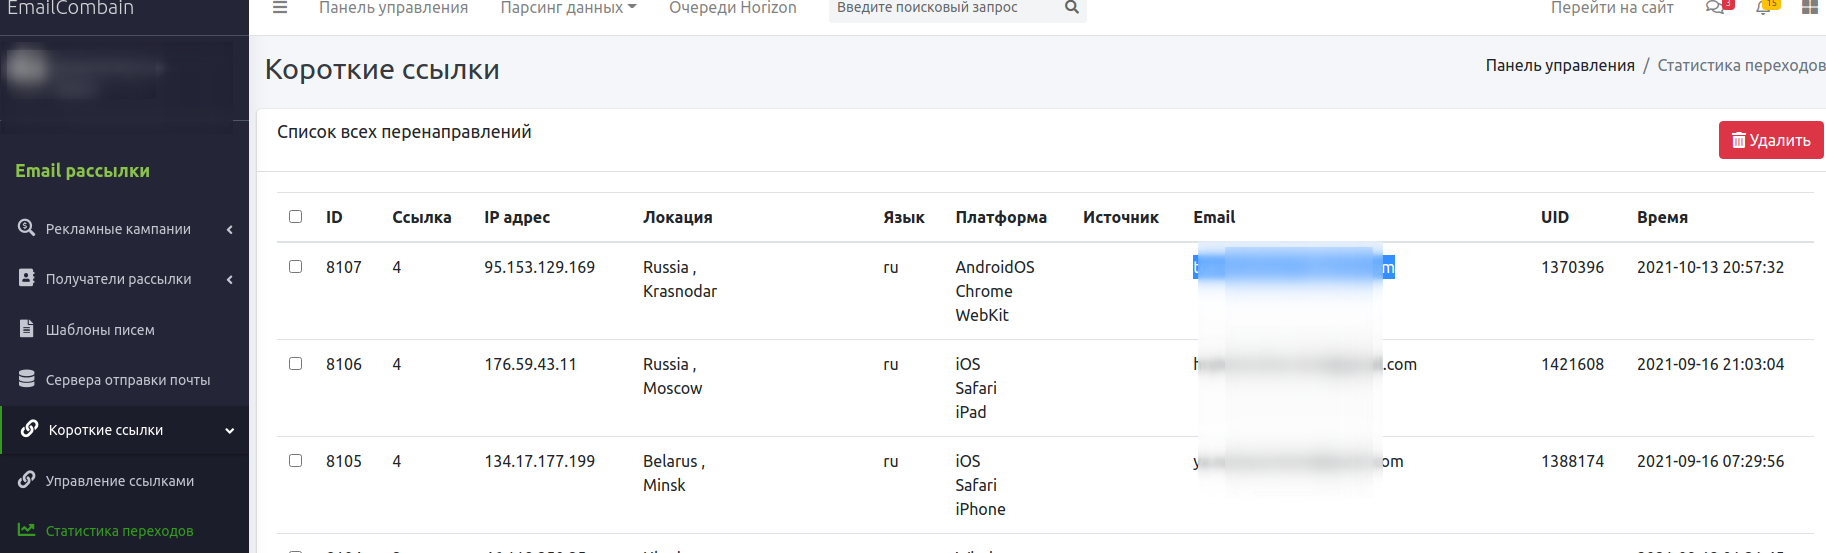Follow the Перейти на сайт link

click(1611, 8)
